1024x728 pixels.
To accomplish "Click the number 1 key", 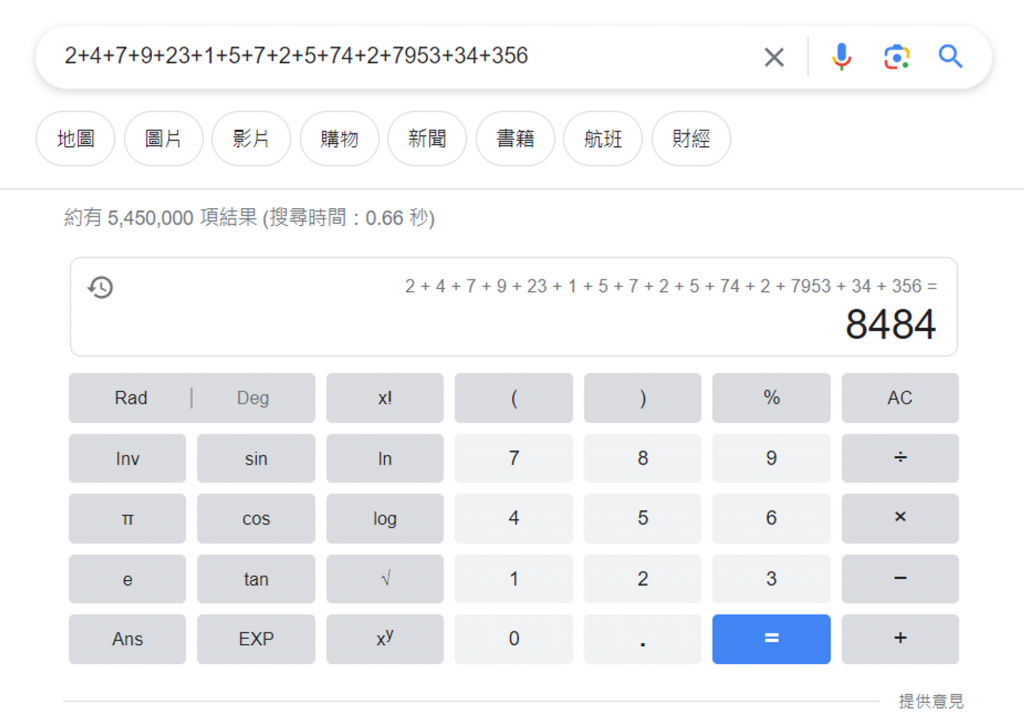I will click(x=514, y=579).
